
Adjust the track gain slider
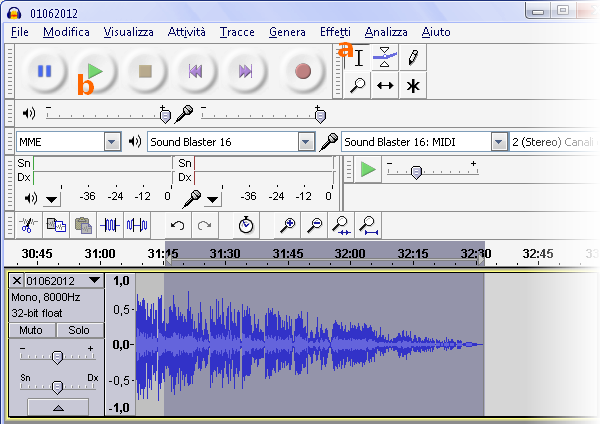(x=57, y=357)
